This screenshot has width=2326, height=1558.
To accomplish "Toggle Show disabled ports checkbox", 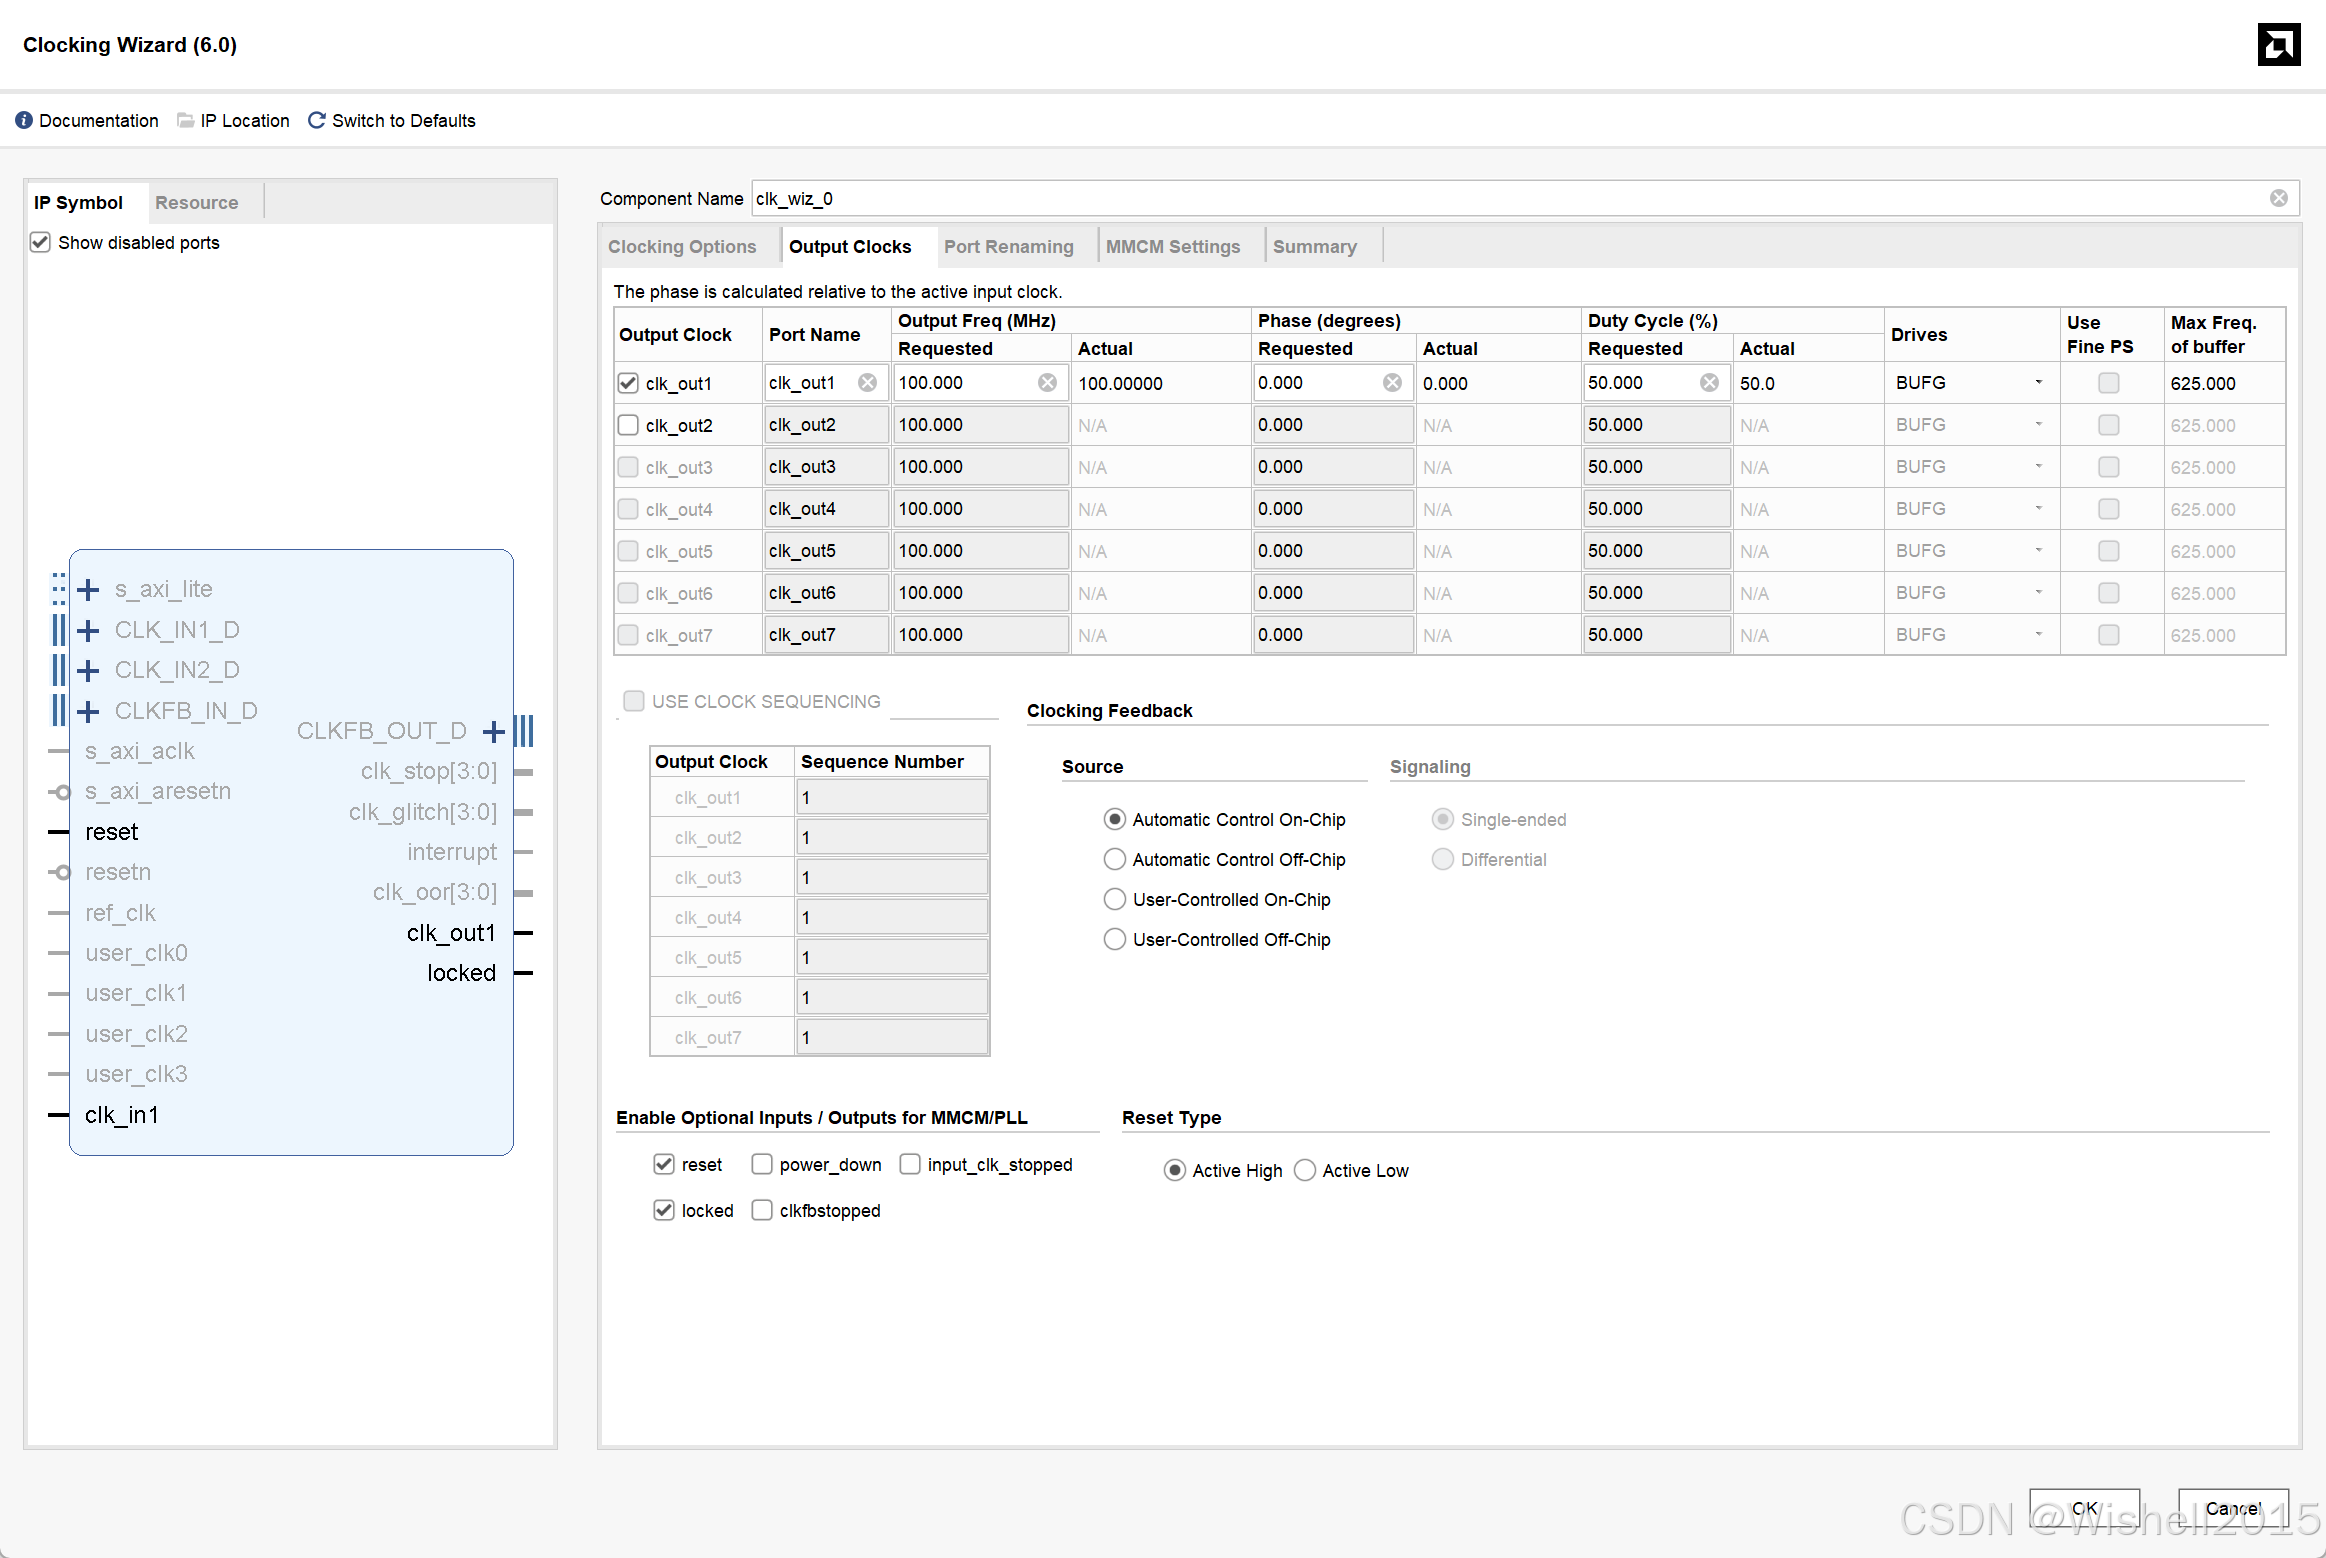I will point(40,242).
